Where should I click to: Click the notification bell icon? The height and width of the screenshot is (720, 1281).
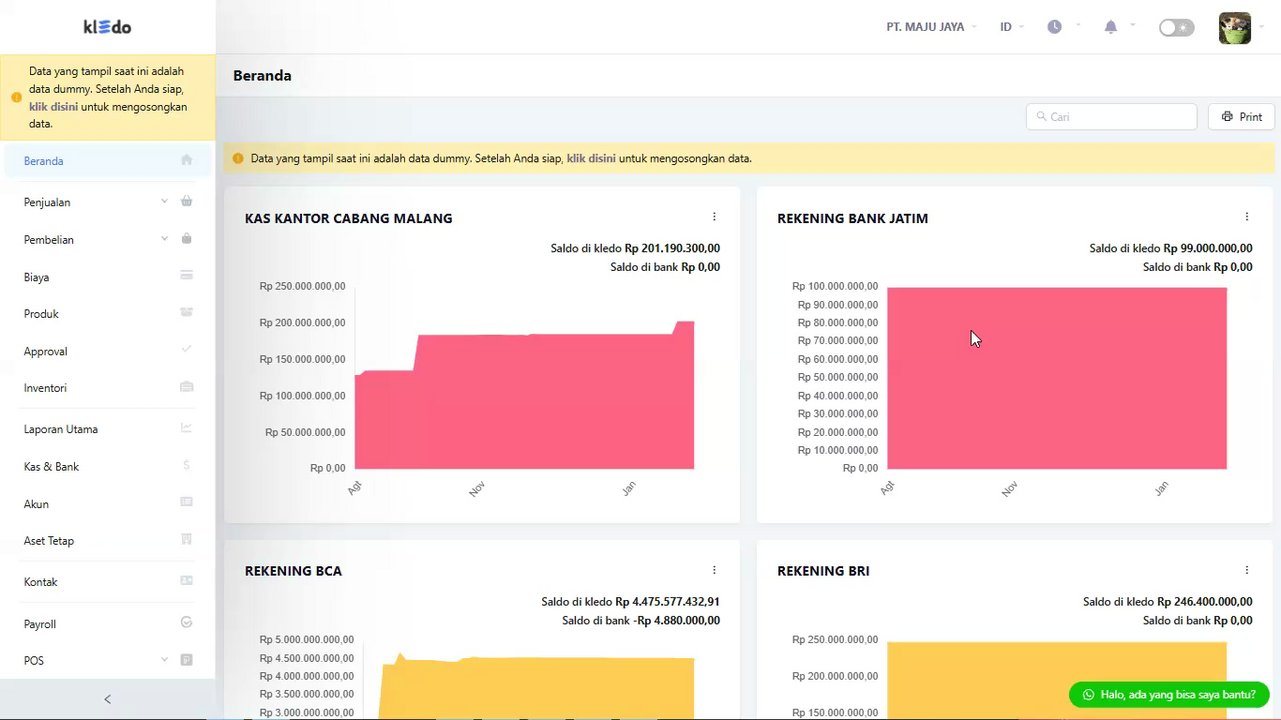[1110, 27]
